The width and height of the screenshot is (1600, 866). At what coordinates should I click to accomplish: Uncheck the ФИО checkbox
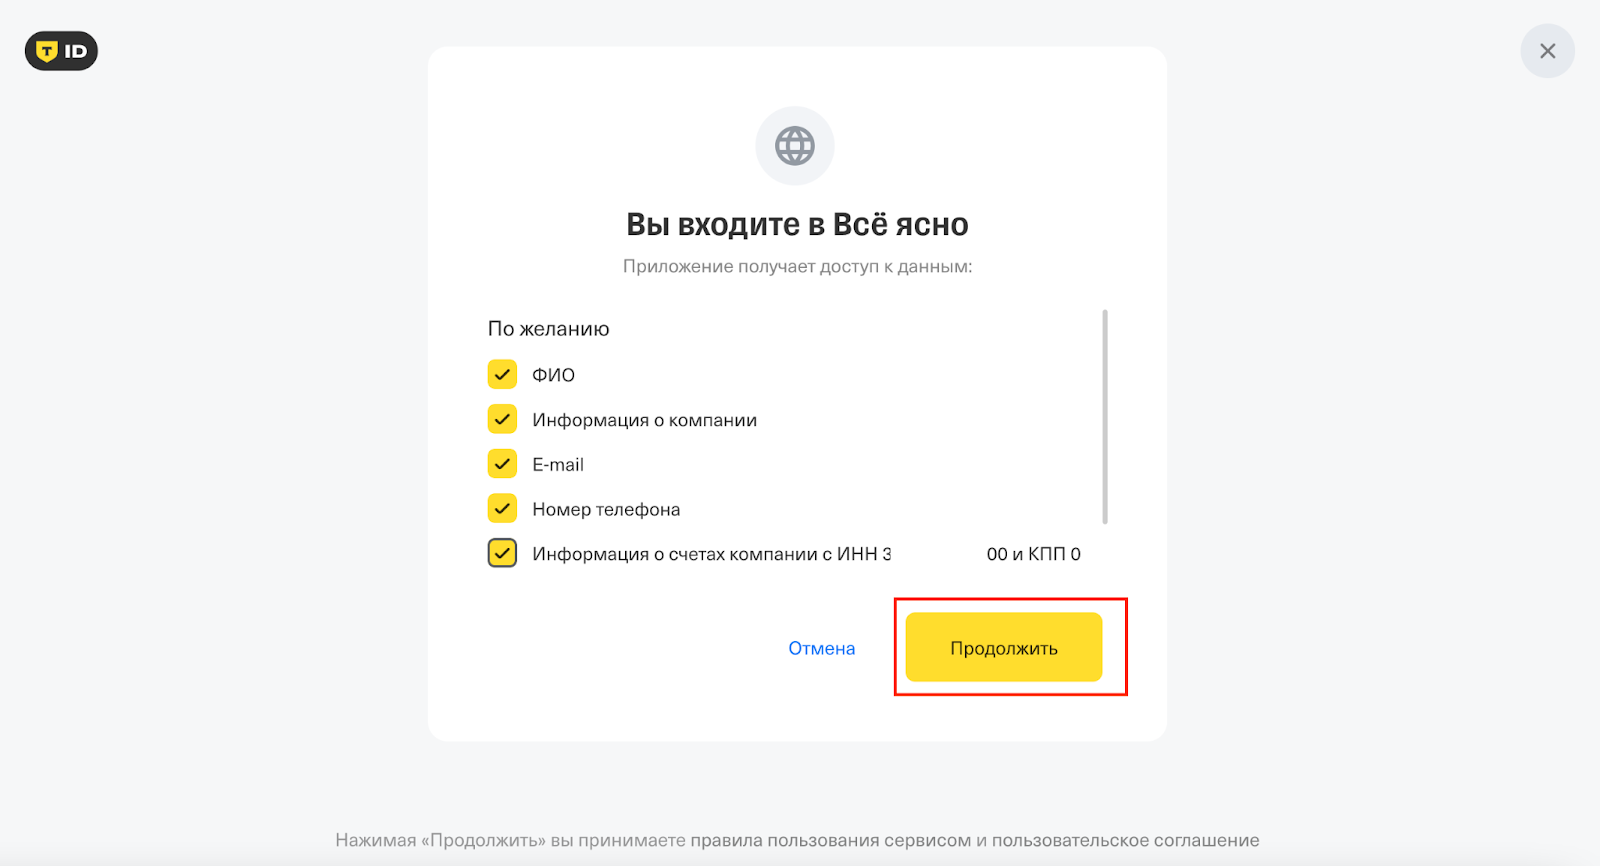(502, 374)
